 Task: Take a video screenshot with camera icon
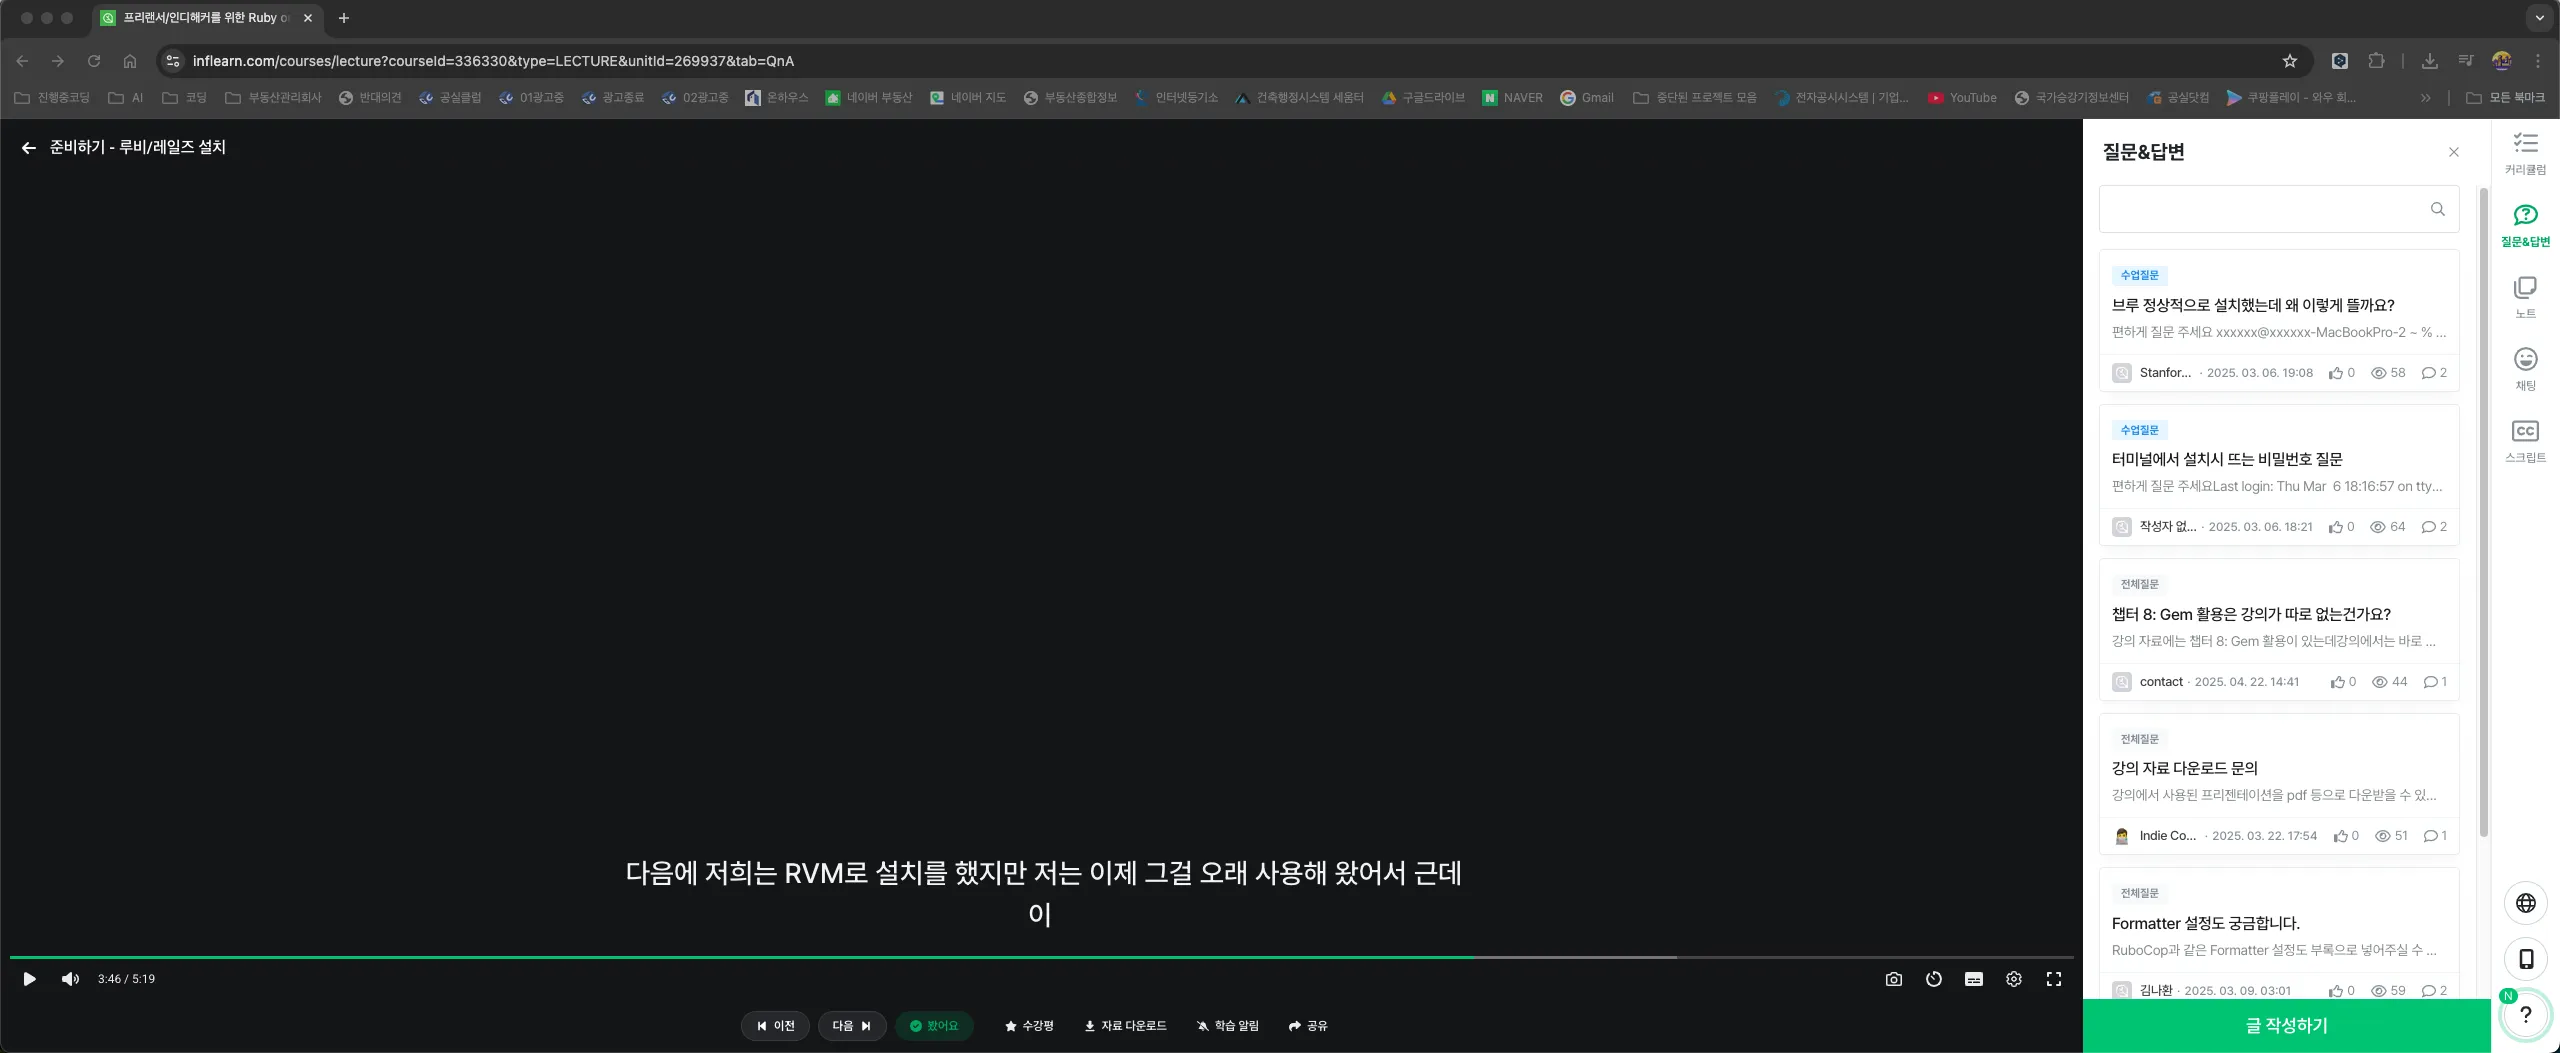(x=1894, y=980)
